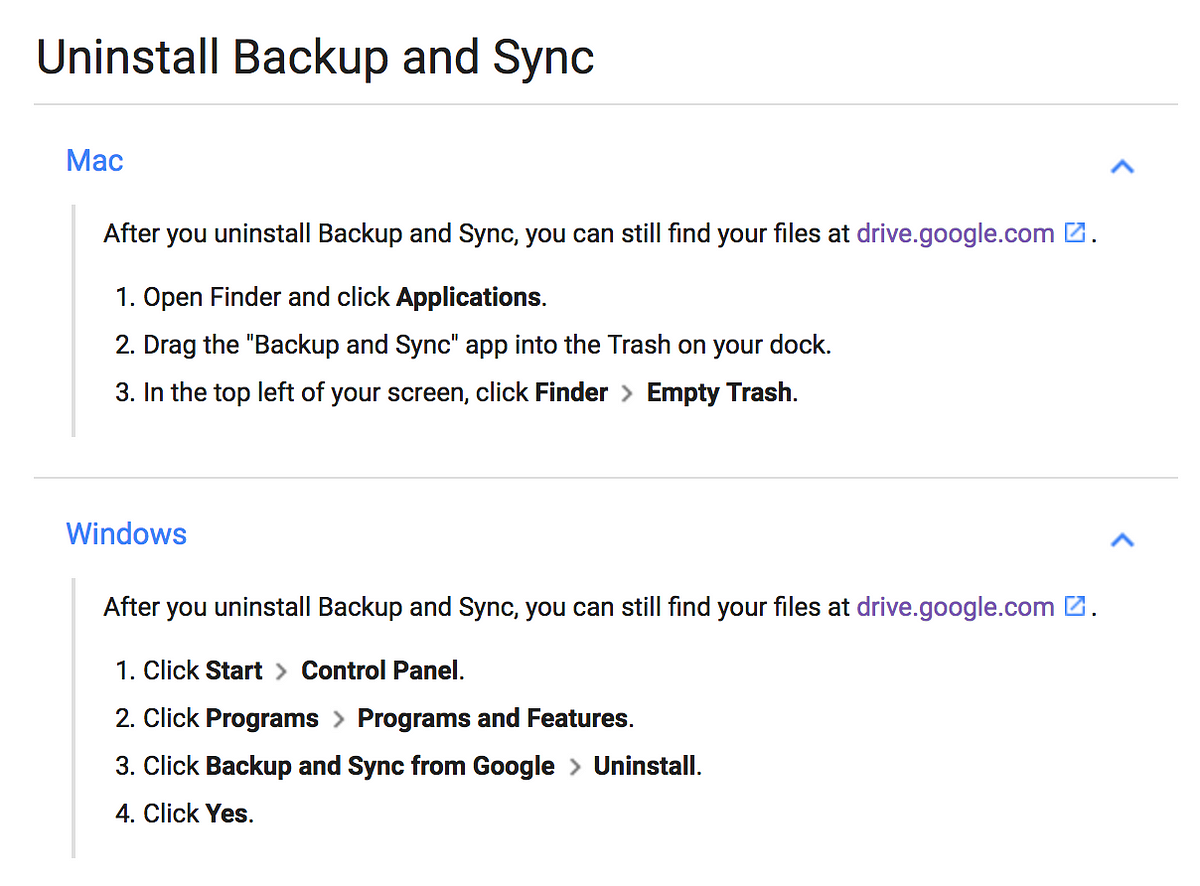This screenshot has width=1200, height=886.
Task: Click the arrow between Finder and Empty Trash
Action: (627, 394)
